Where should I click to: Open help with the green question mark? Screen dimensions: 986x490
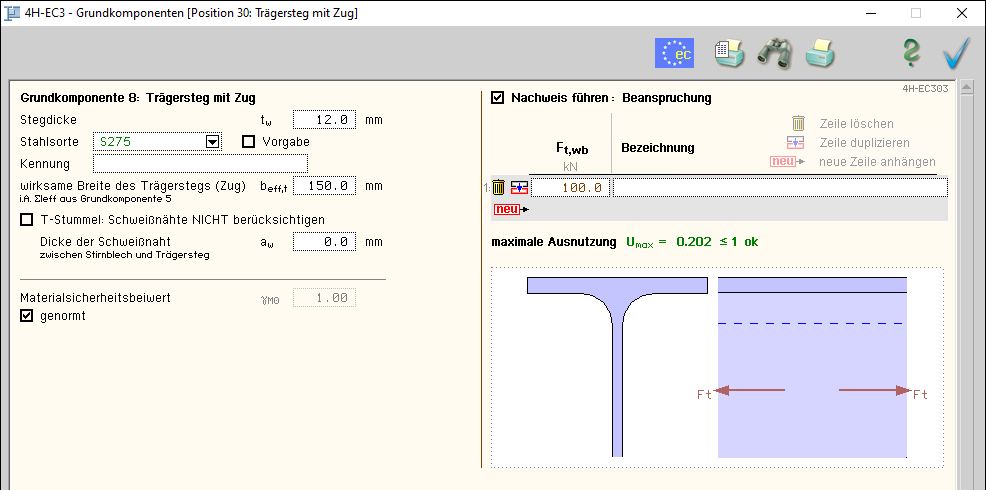coord(911,52)
